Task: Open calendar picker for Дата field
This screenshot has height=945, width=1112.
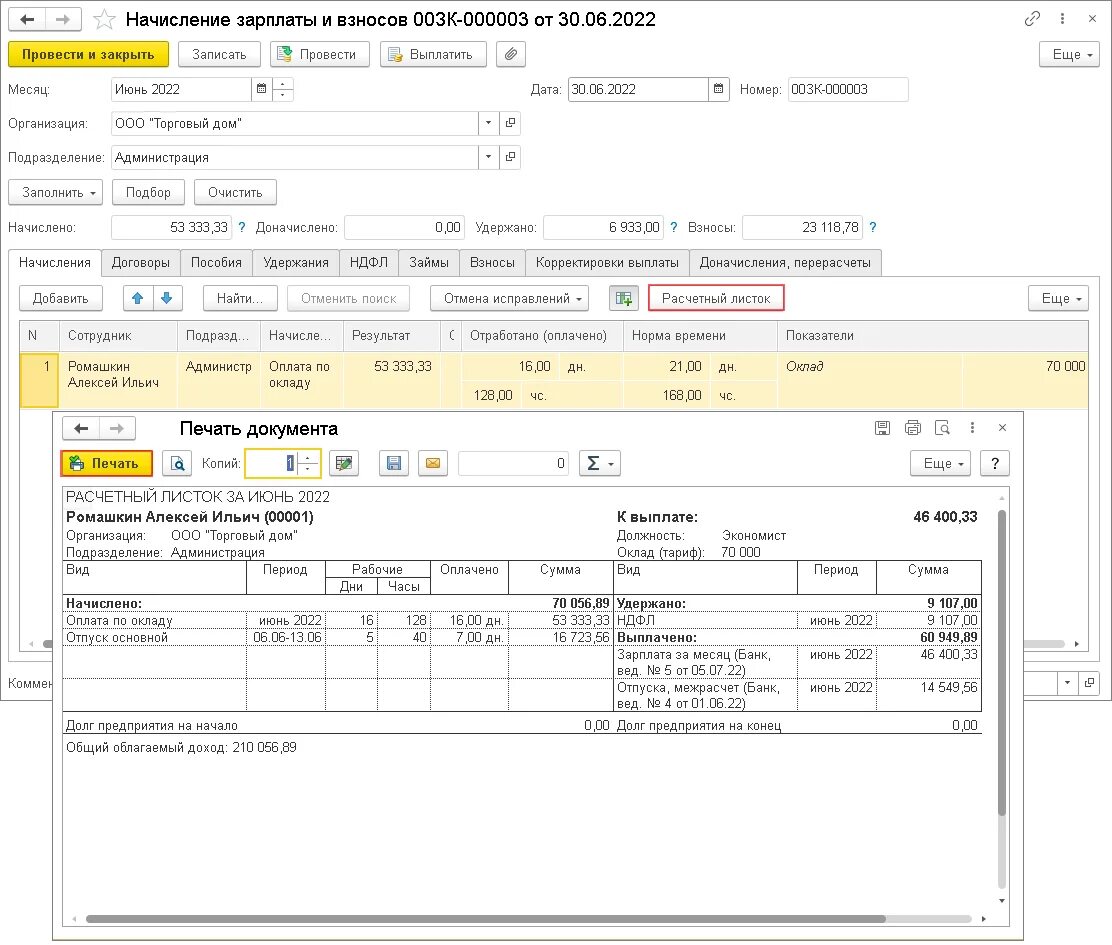Action: click(718, 89)
